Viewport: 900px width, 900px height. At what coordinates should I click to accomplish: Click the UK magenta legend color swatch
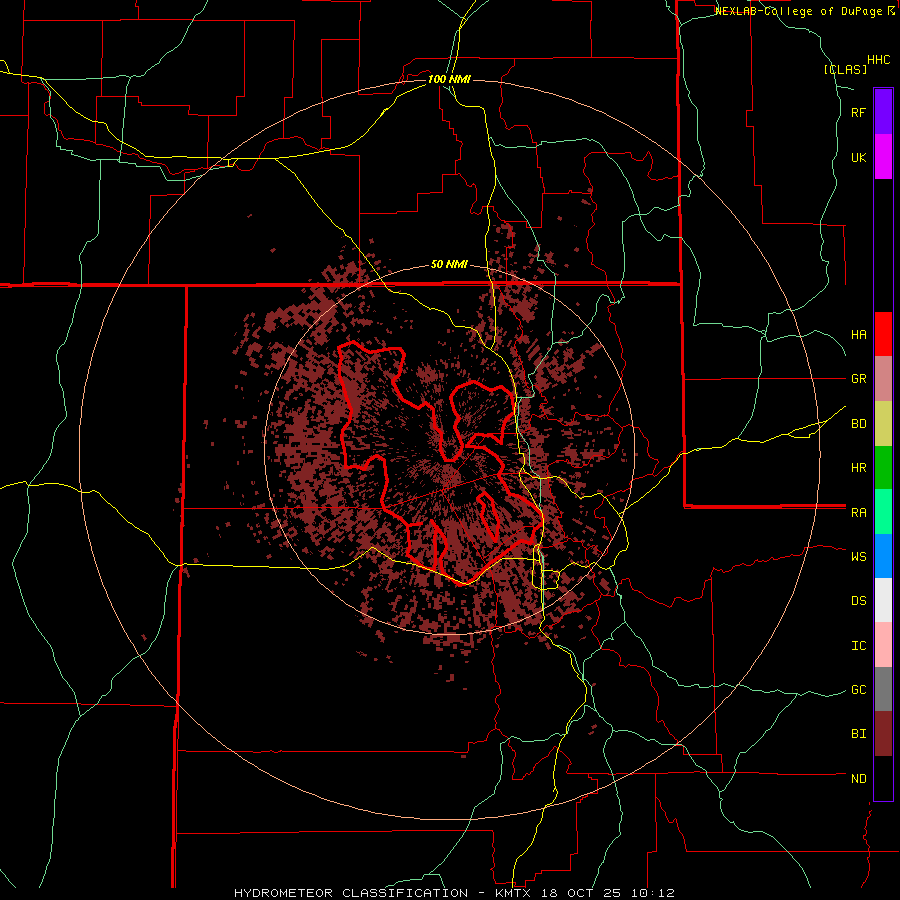coord(883,157)
